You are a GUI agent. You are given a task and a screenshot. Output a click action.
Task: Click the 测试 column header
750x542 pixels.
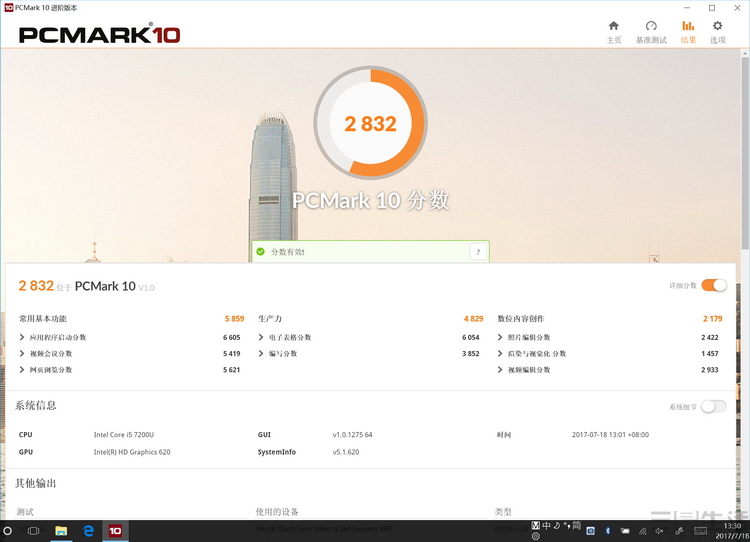click(25, 512)
